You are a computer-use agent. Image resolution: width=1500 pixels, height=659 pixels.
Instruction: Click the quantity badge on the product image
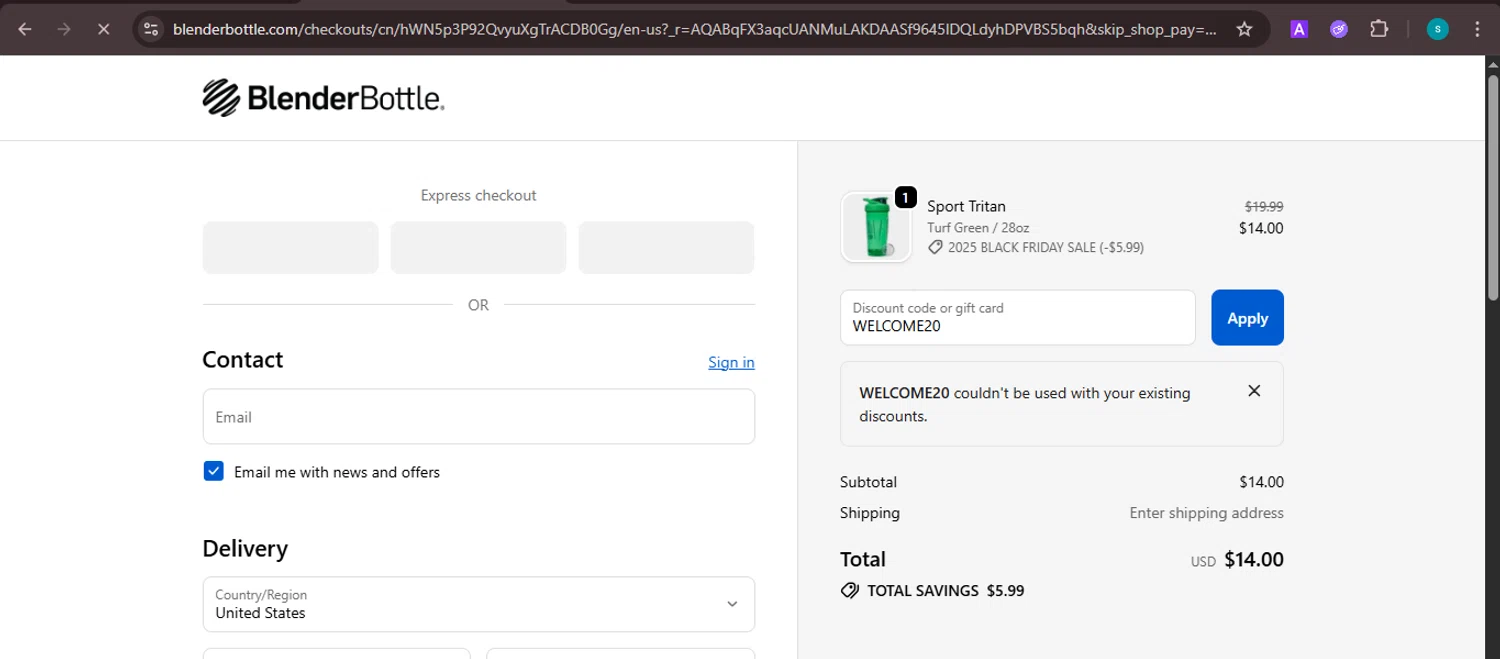[x=905, y=198]
